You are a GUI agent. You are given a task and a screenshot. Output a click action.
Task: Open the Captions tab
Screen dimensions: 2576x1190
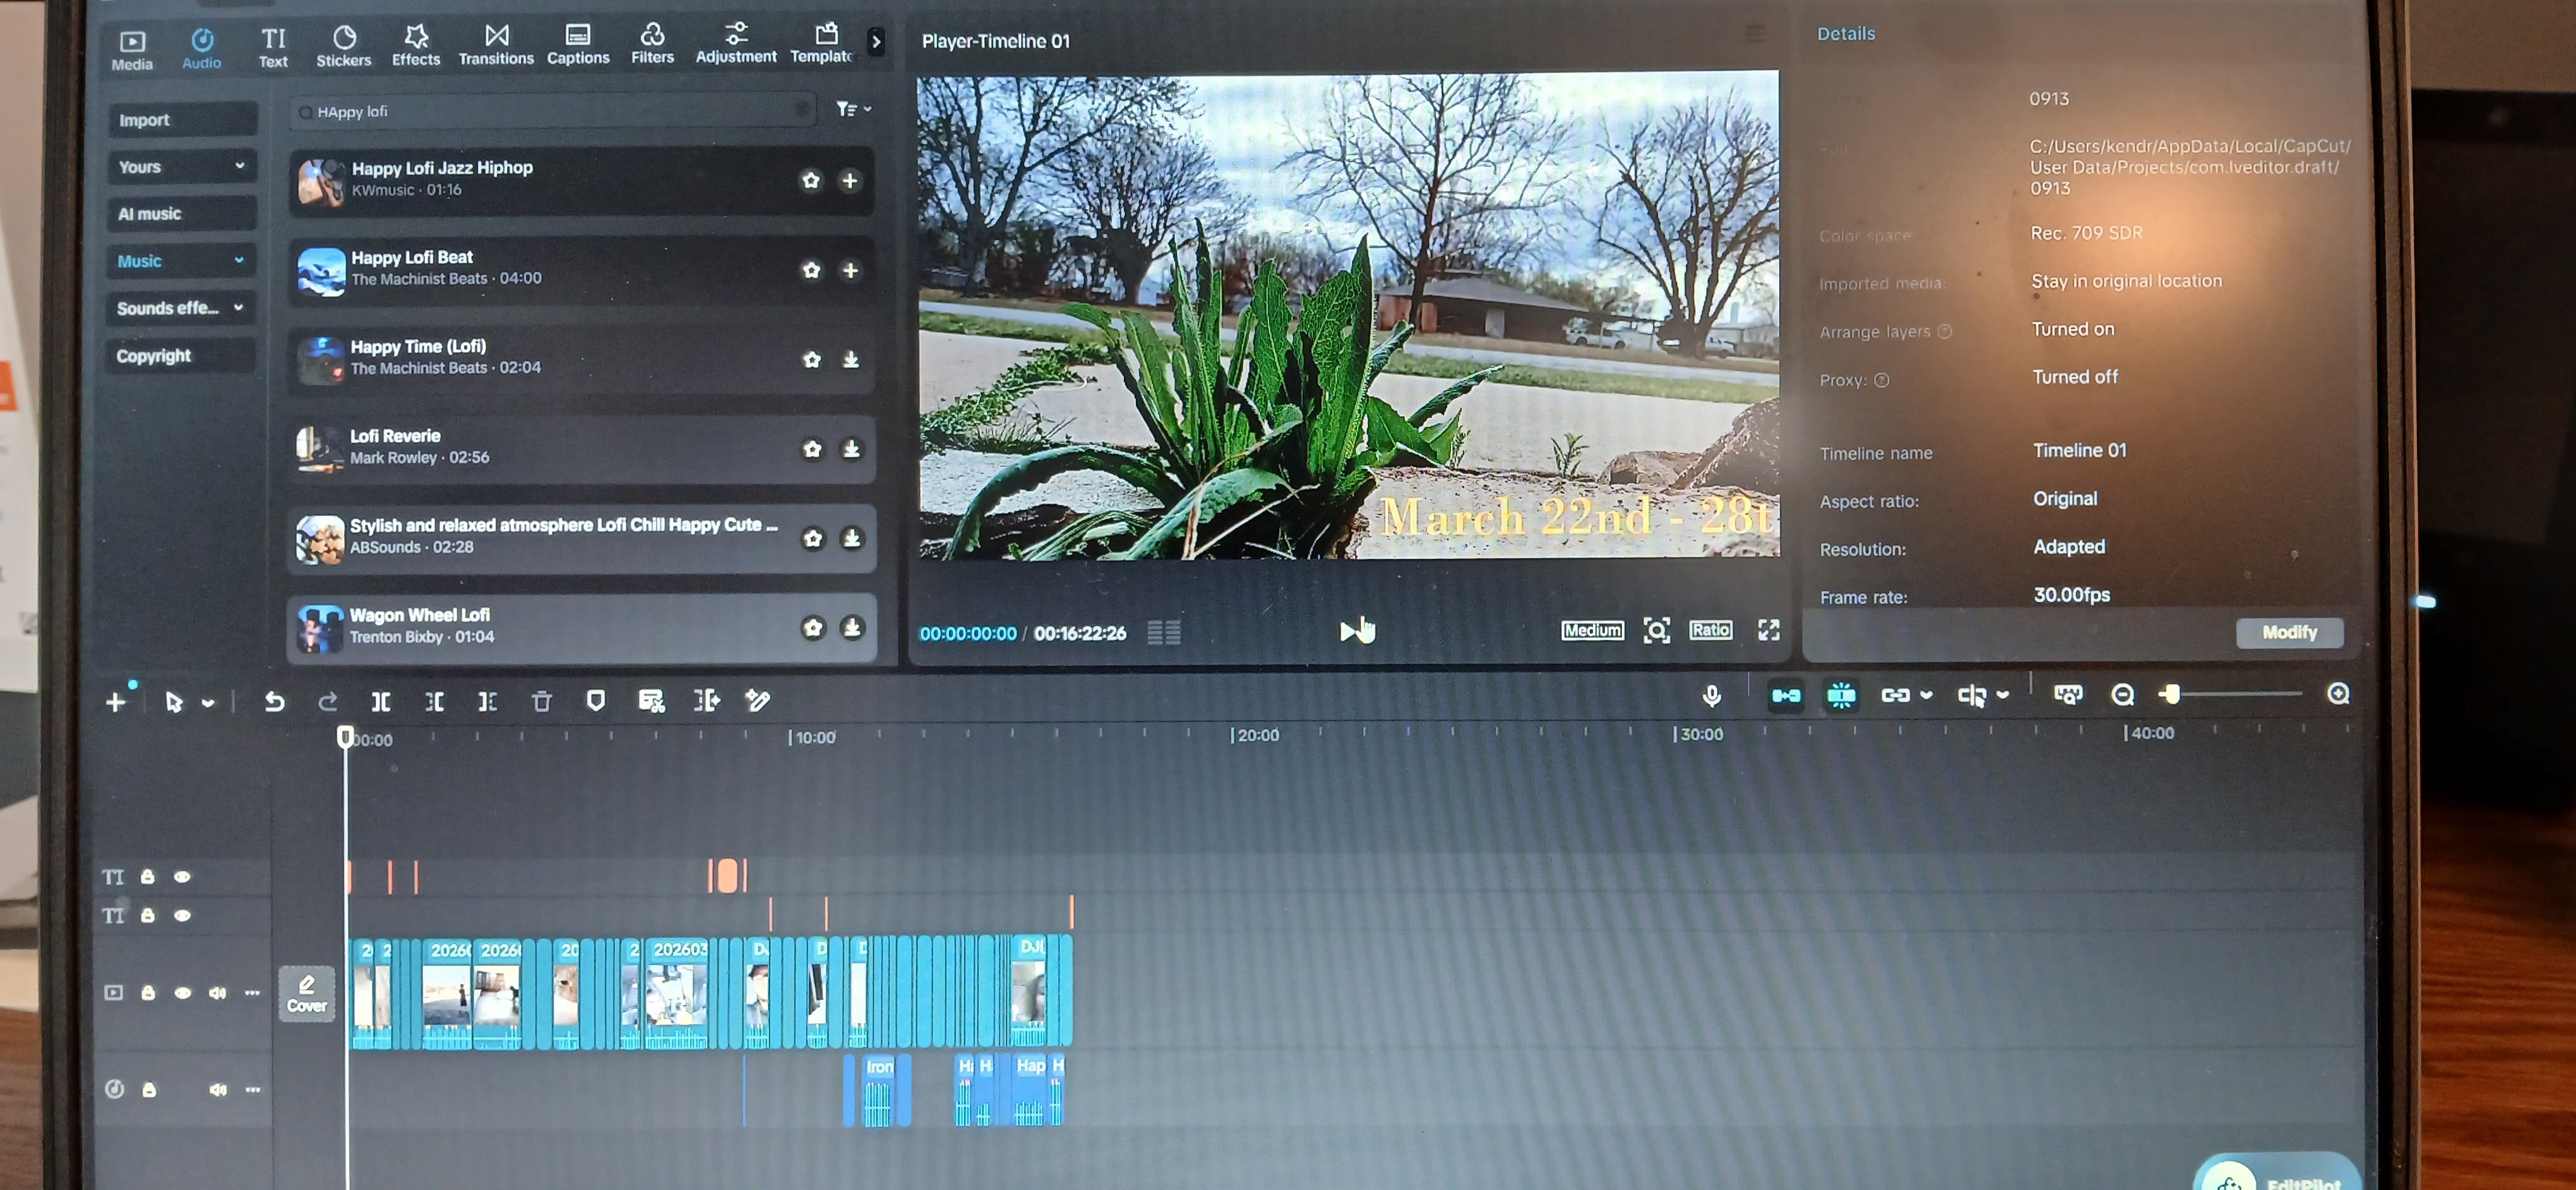tap(578, 46)
